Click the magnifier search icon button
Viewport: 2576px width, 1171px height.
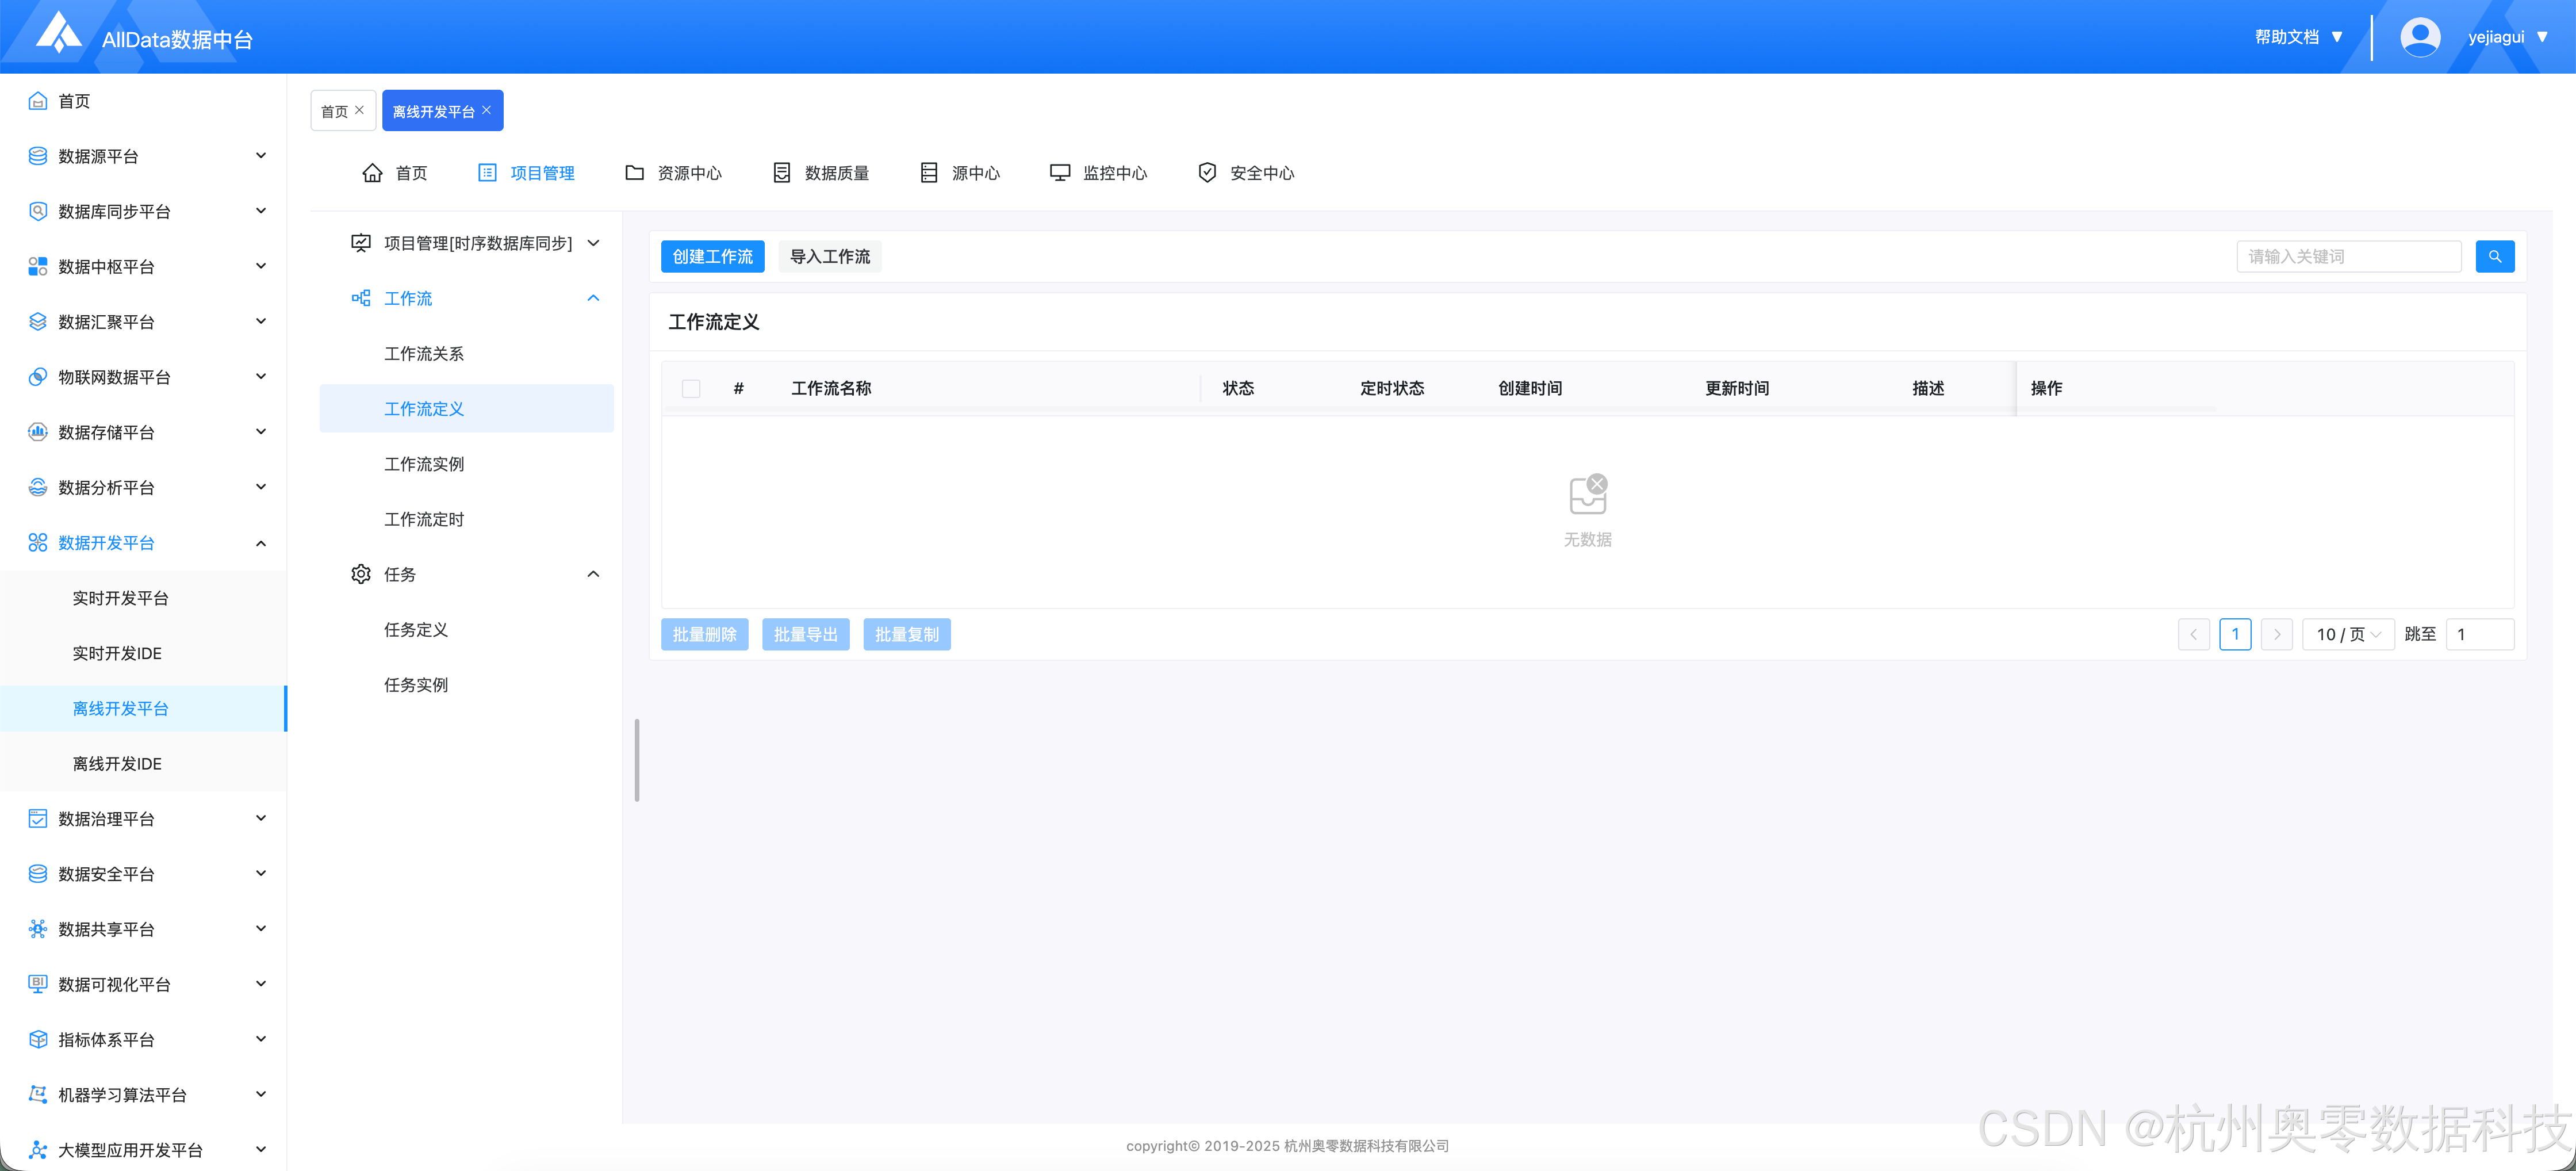(2494, 257)
